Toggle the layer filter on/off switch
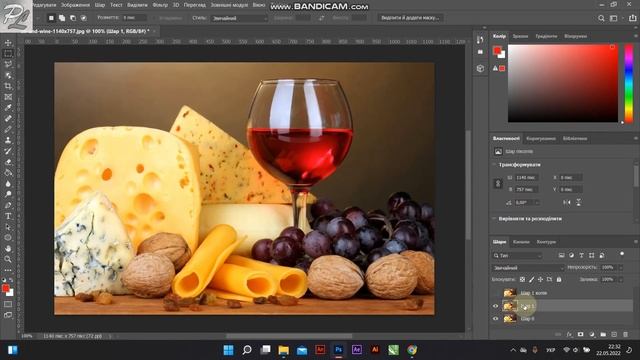The height and width of the screenshot is (360, 640). pos(622,254)
